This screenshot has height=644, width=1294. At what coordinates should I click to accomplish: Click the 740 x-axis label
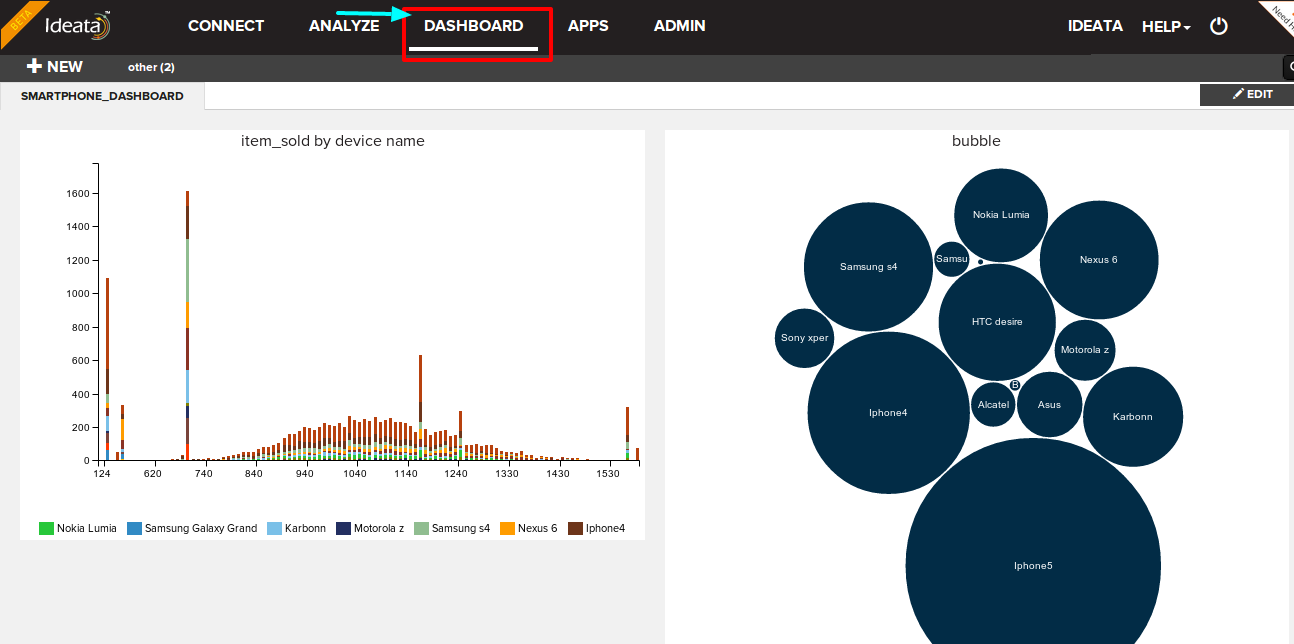pos(203,474)
